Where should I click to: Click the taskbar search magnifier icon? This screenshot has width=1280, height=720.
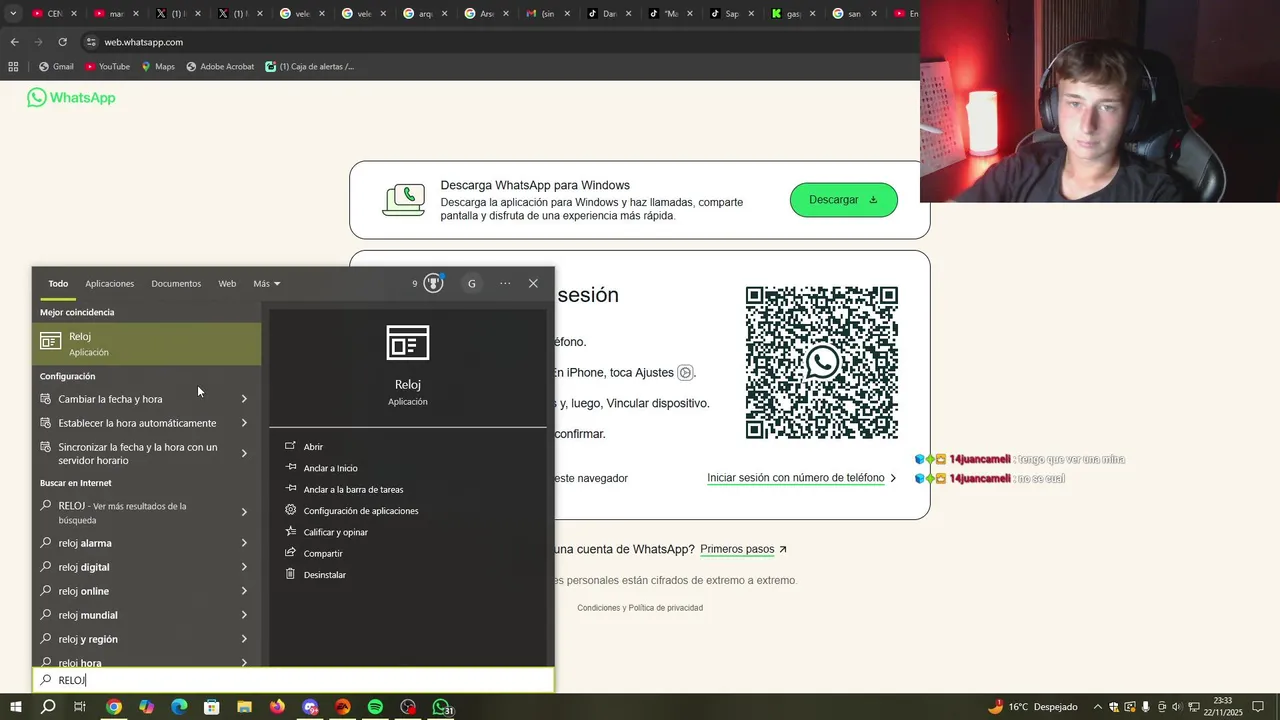coord(48,707)
